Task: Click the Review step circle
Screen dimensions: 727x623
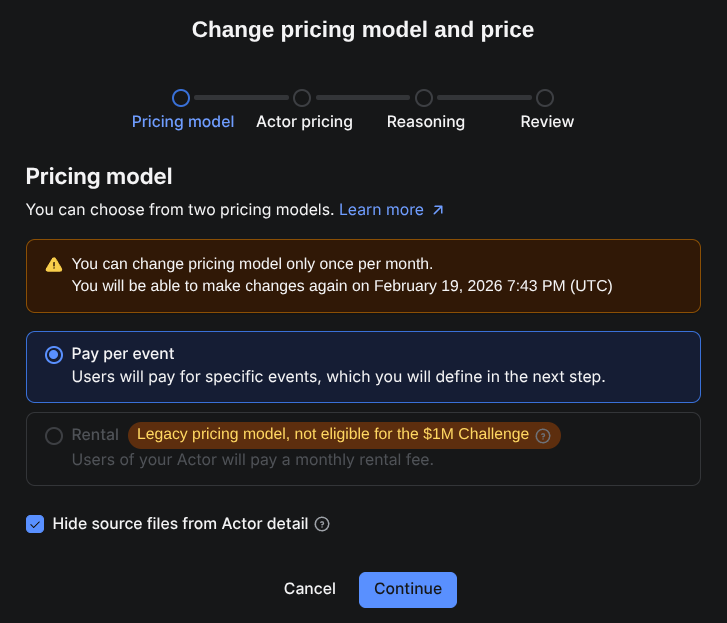Action: tap(545, 98)
